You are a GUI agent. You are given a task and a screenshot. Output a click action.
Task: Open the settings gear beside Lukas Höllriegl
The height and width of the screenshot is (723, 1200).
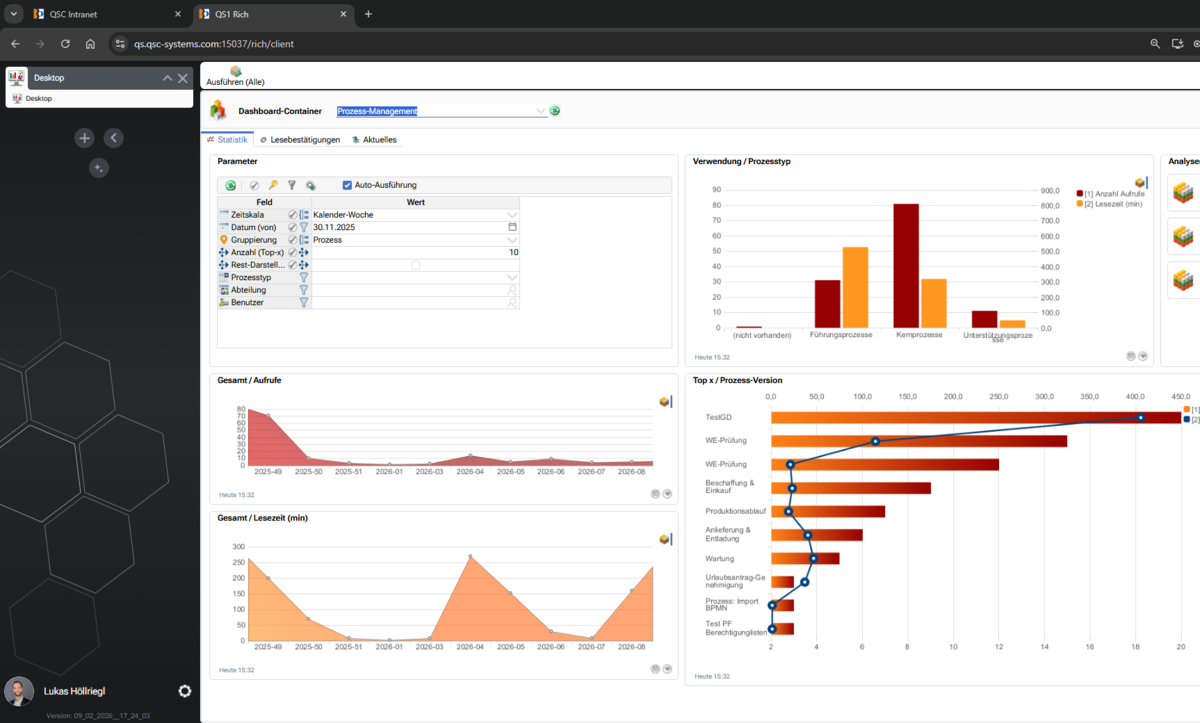coord(184,691)
